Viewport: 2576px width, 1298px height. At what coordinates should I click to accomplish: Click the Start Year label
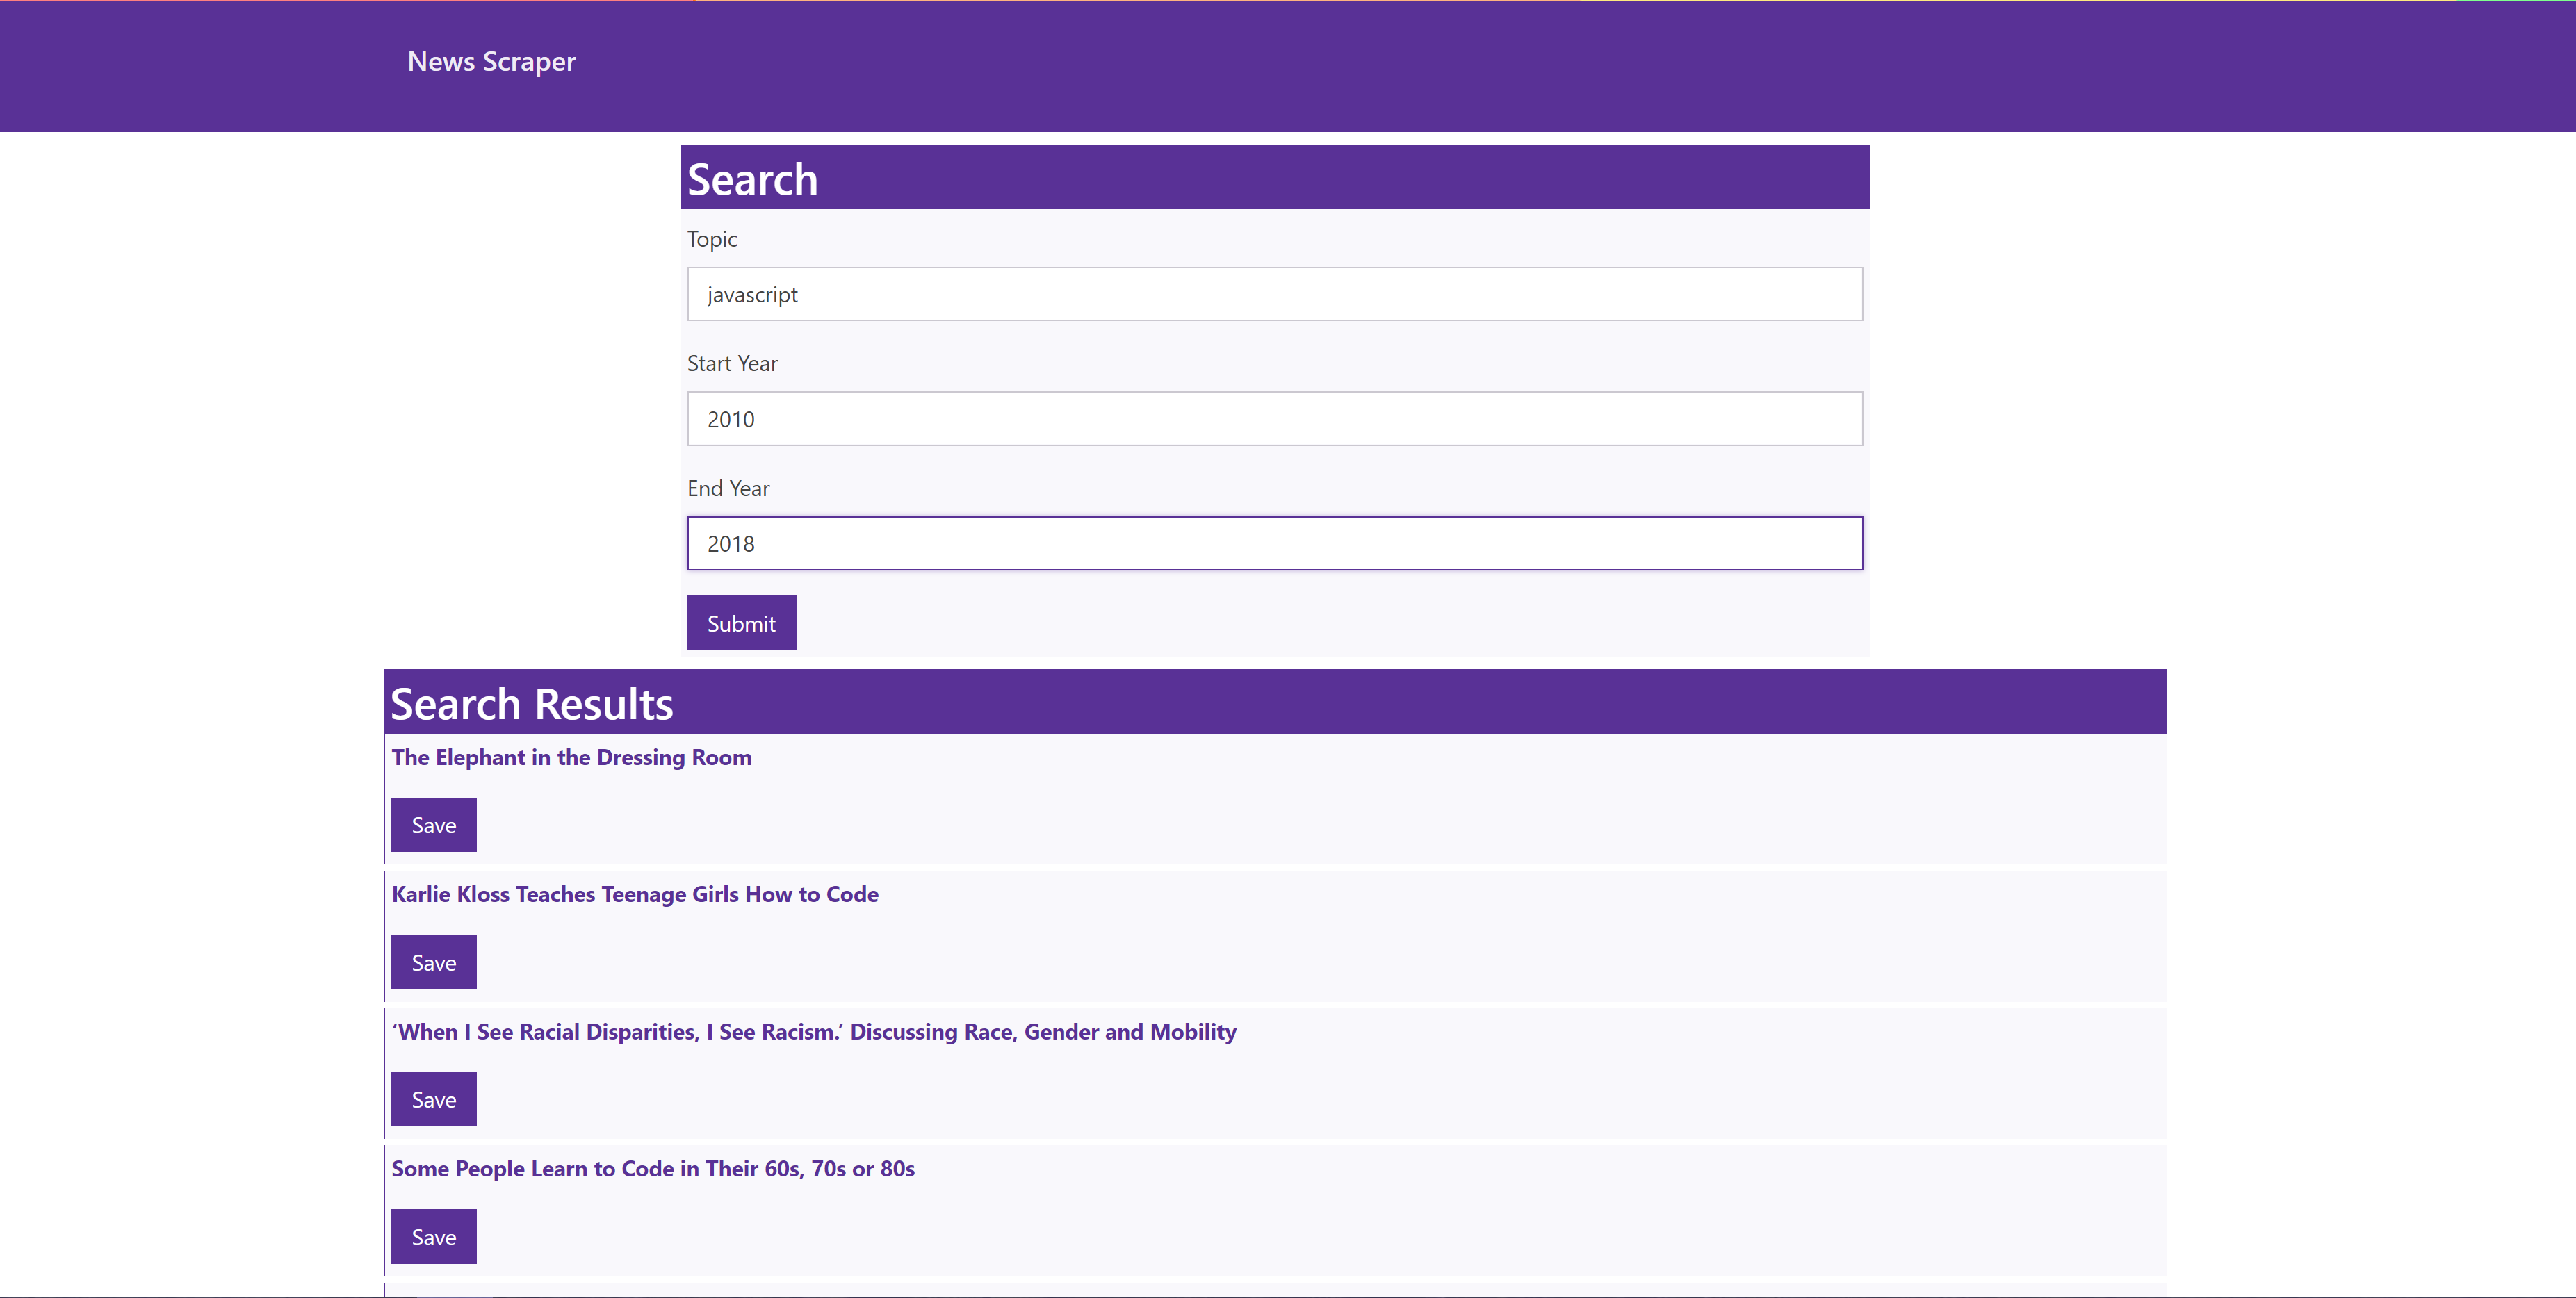(732, 364)
